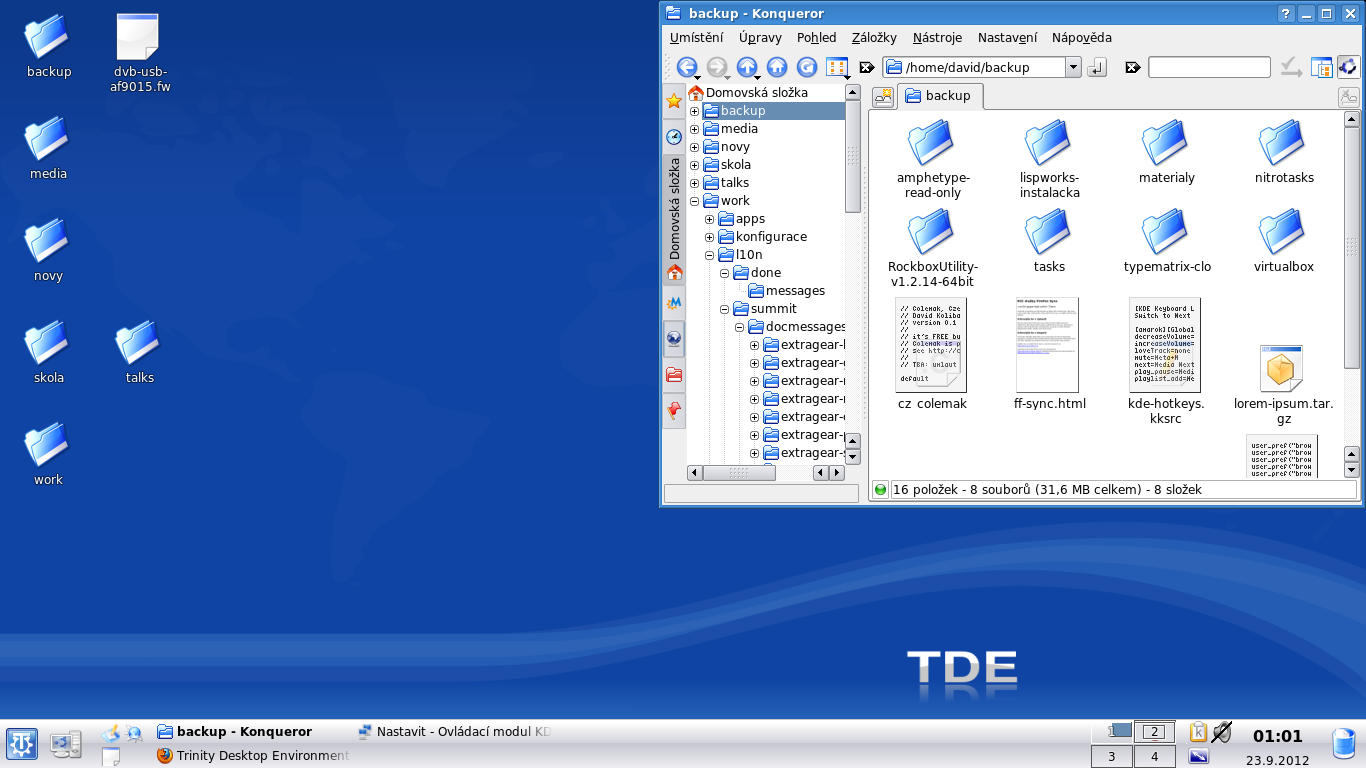Switch to the Domovská složka sidebar tab
Screen dimensions: 1366x768
coord(674,219)
